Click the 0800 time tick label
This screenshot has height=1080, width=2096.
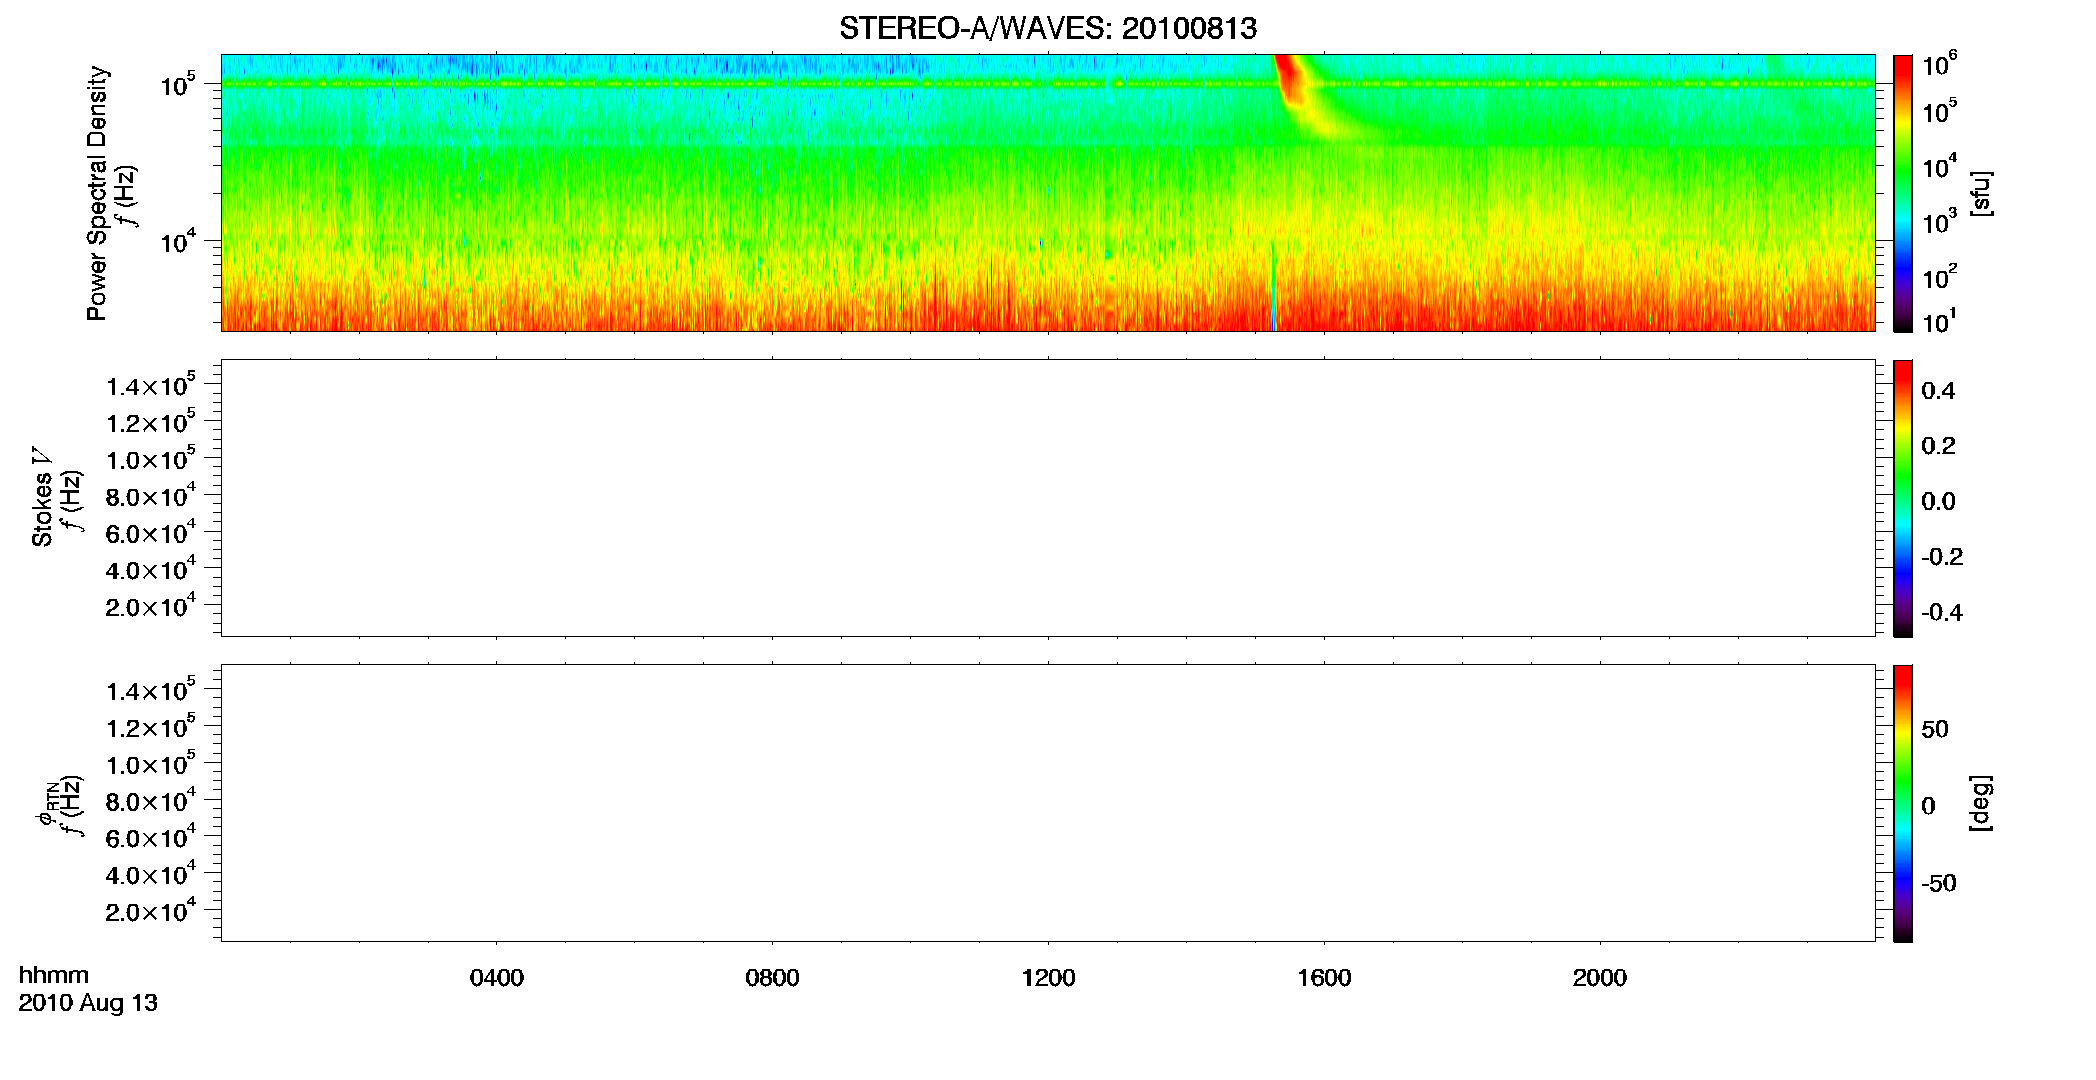[x=772, y=978]
